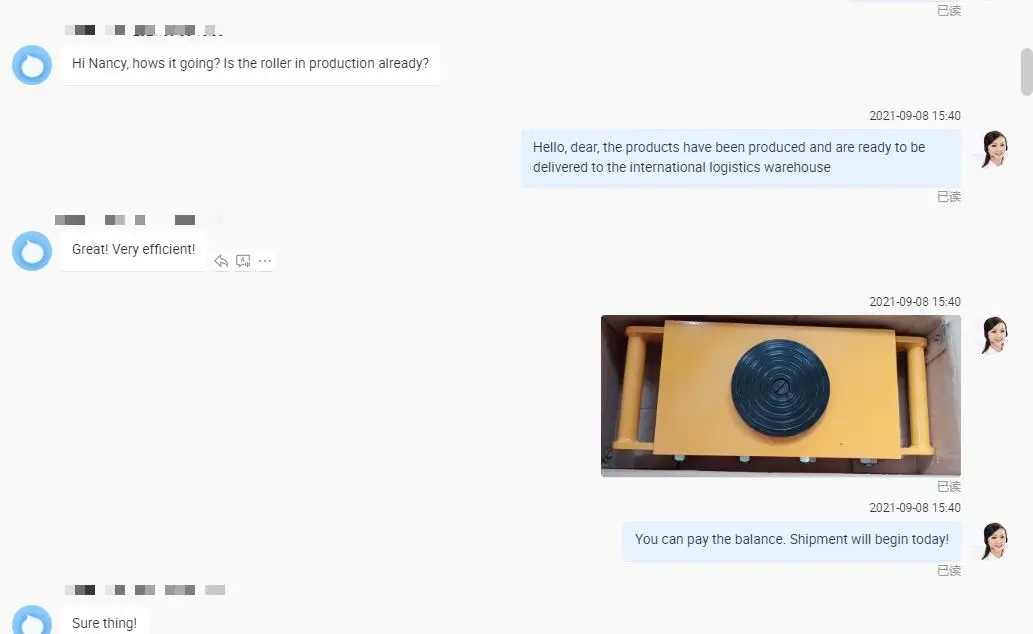Click customer avatar beside "Sure thing!"
This screenshot has height=634, width=1033.
(32, 620)
